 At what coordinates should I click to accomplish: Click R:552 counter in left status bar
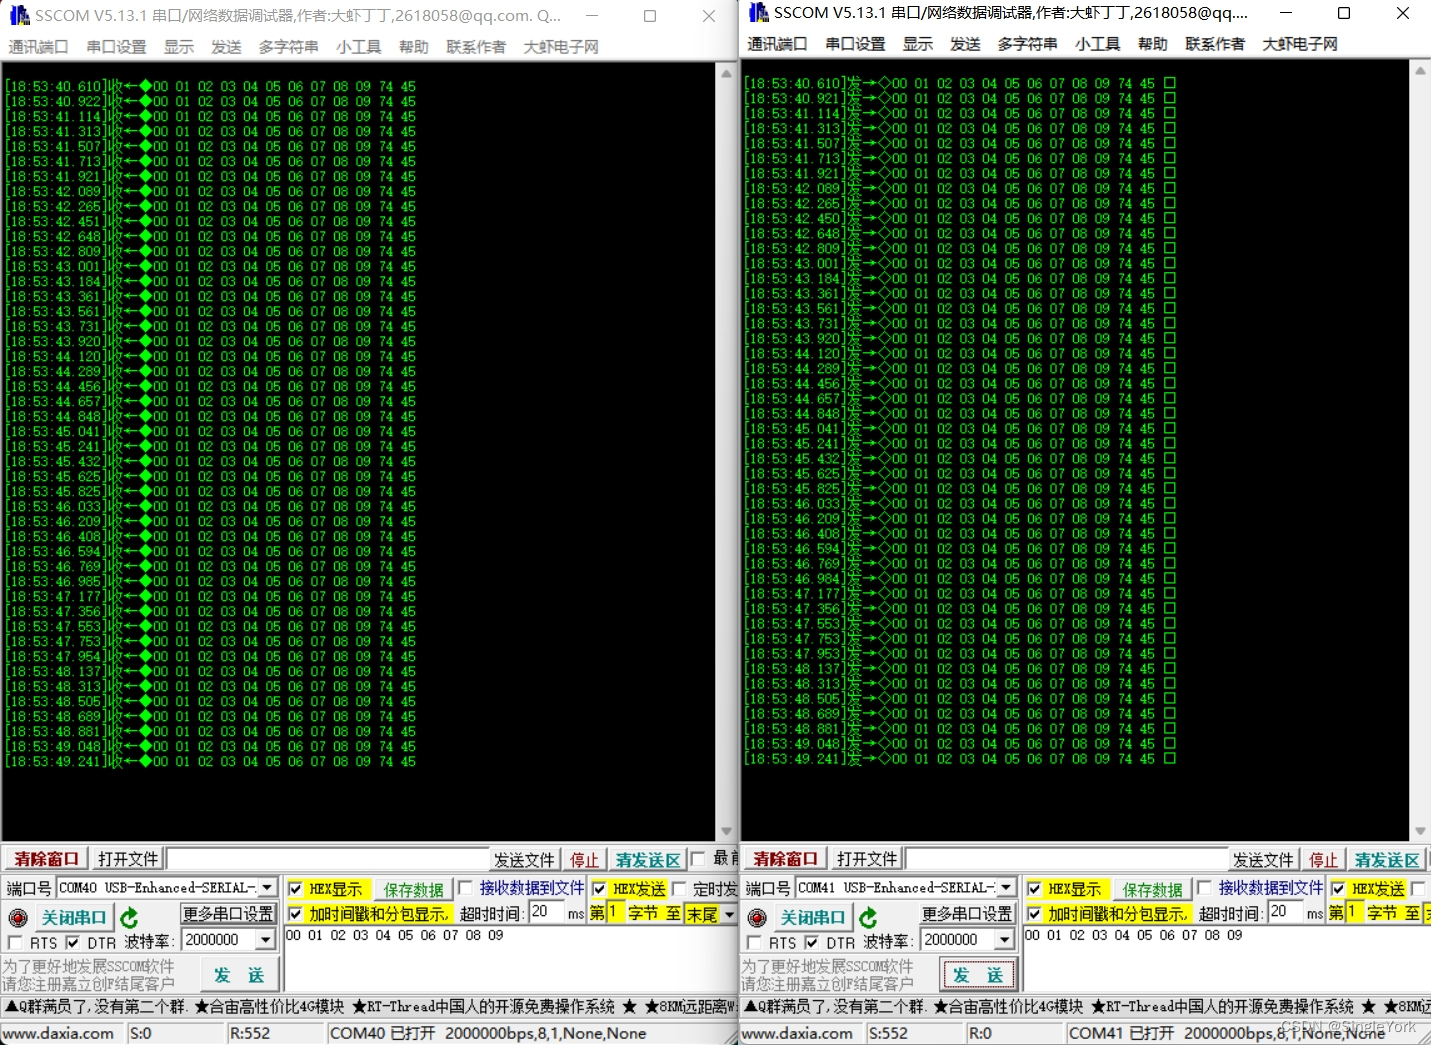(250, 1033)
